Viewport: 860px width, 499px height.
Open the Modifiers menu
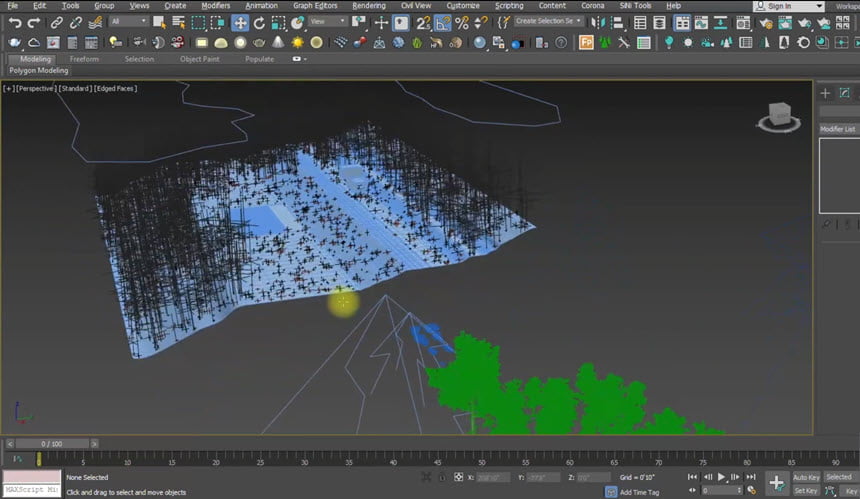click(x=216, y=5)
